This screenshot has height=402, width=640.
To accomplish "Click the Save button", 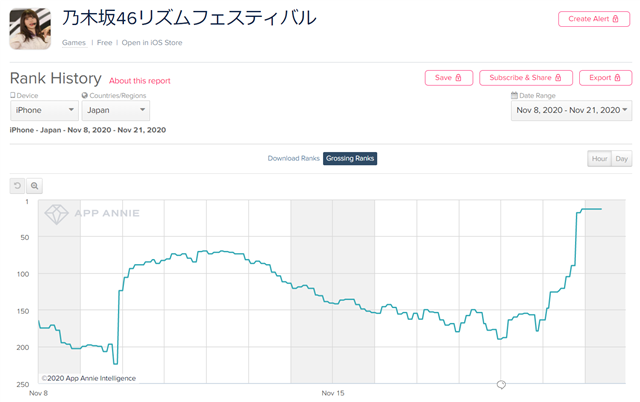I will pyautogui.click(x=449, y=78).
